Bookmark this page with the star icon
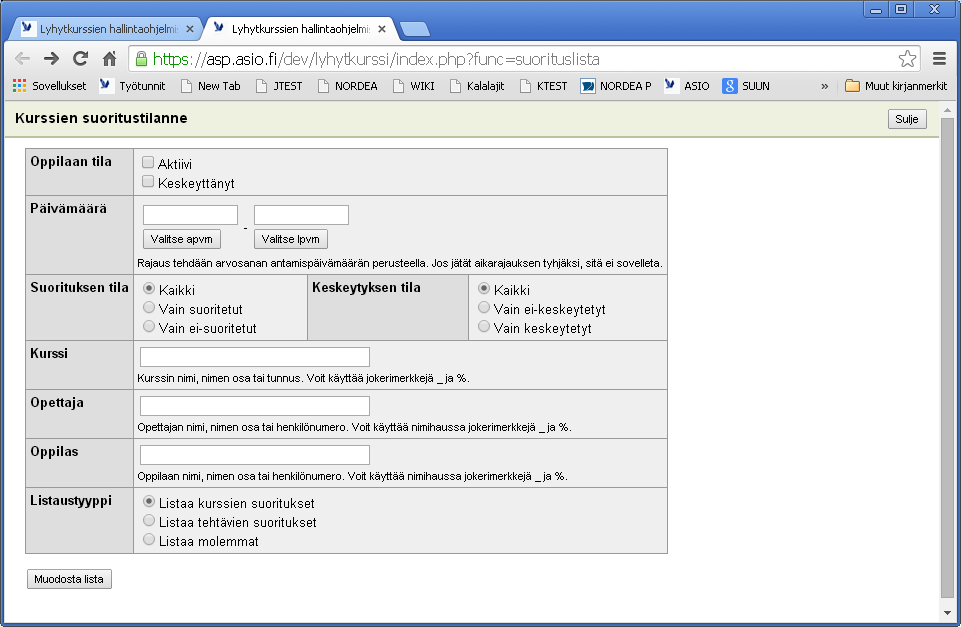The image size is (961, 627). pyautogui.click(x=907, y=59)
